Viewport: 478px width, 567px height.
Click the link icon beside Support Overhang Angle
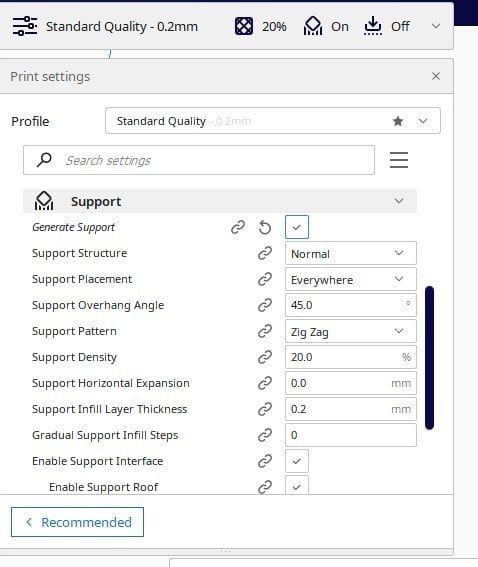(x=265, y=305)
